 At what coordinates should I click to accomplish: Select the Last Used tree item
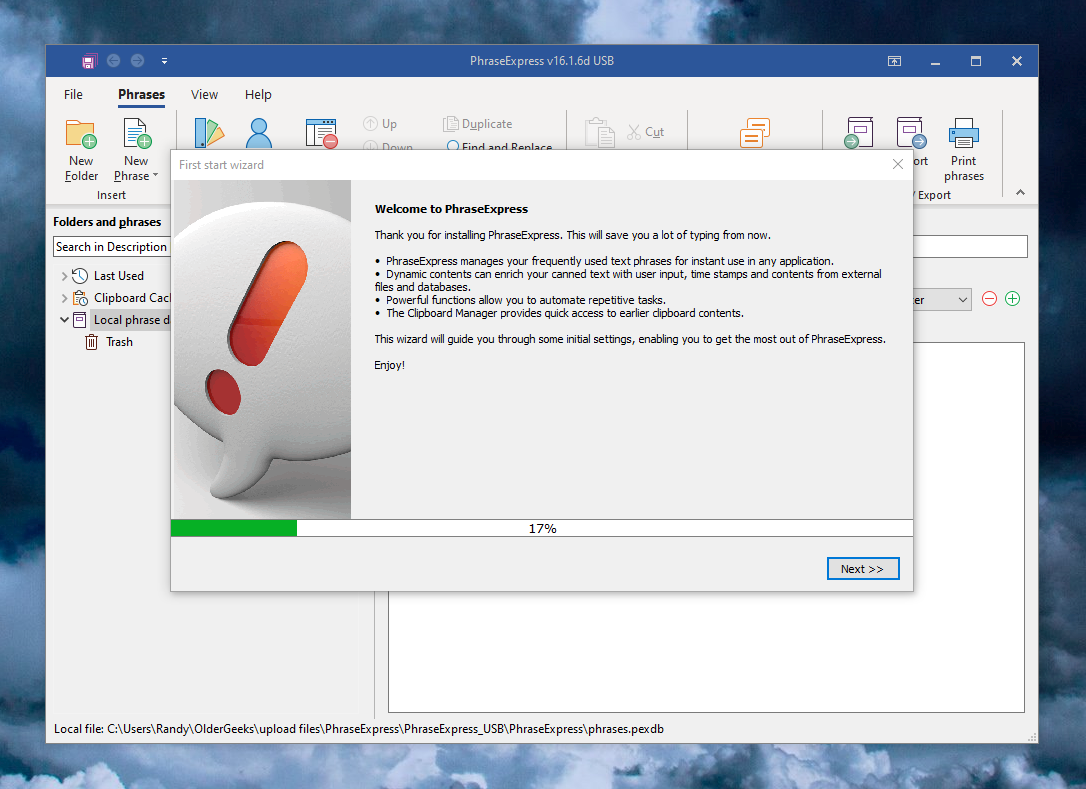(119, 276)
